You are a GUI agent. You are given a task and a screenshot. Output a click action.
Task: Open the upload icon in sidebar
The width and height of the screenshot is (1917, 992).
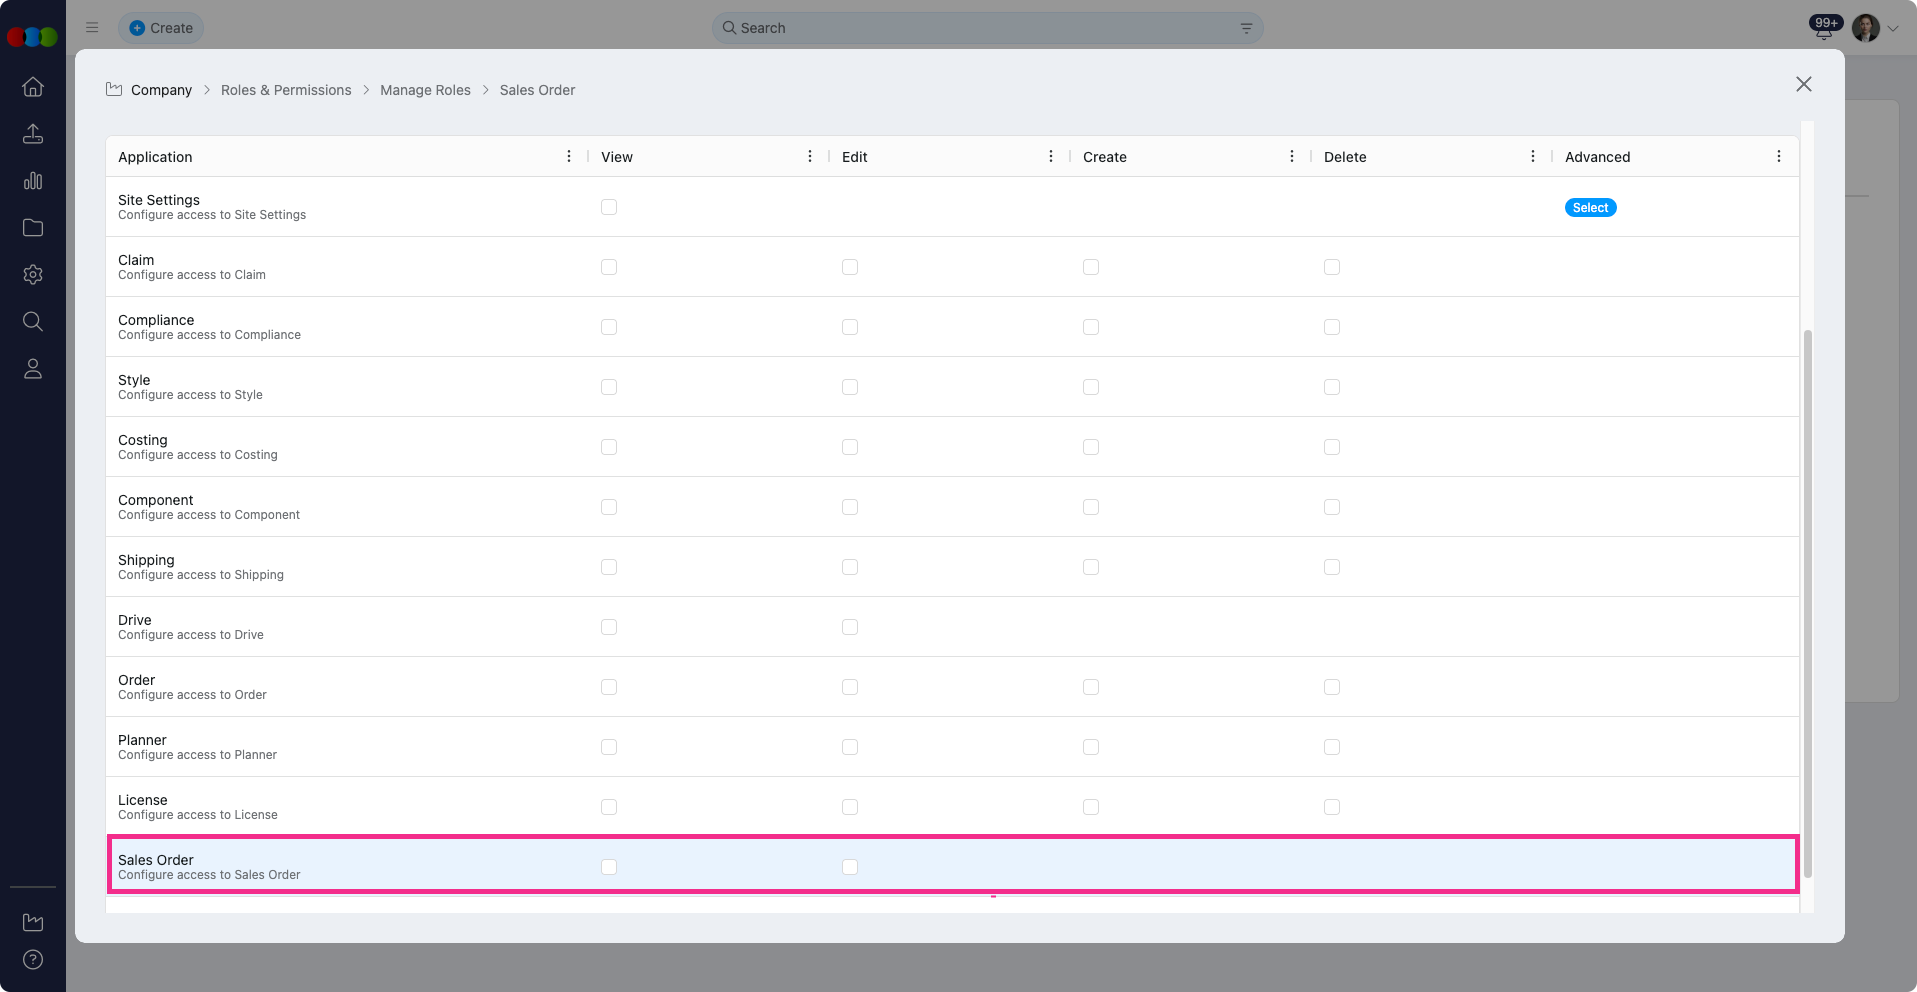(x=33, y=134)
